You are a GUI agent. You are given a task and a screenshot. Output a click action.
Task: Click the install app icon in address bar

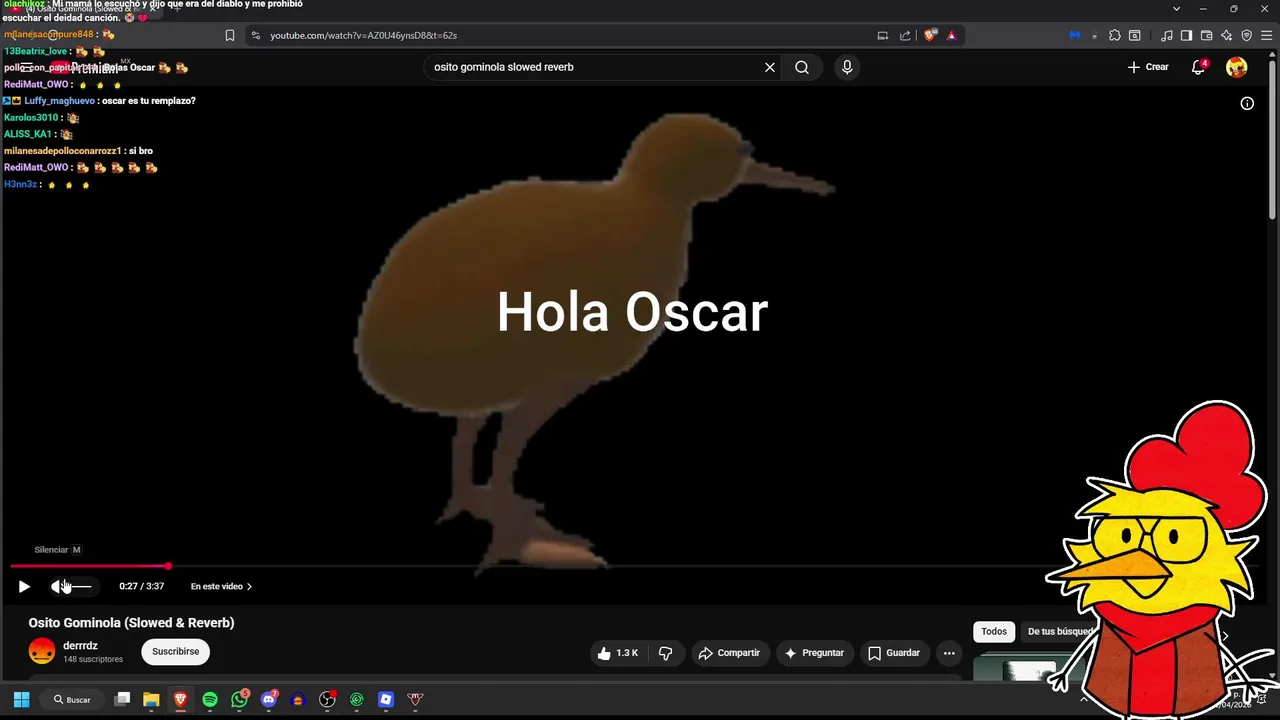coord(882,35)
